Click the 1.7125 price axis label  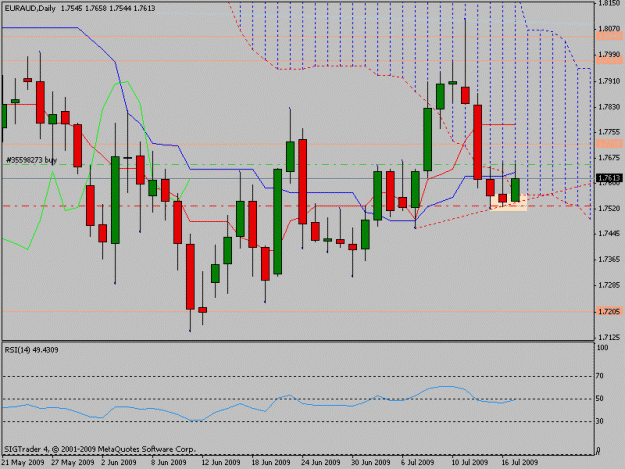[609, 338]
